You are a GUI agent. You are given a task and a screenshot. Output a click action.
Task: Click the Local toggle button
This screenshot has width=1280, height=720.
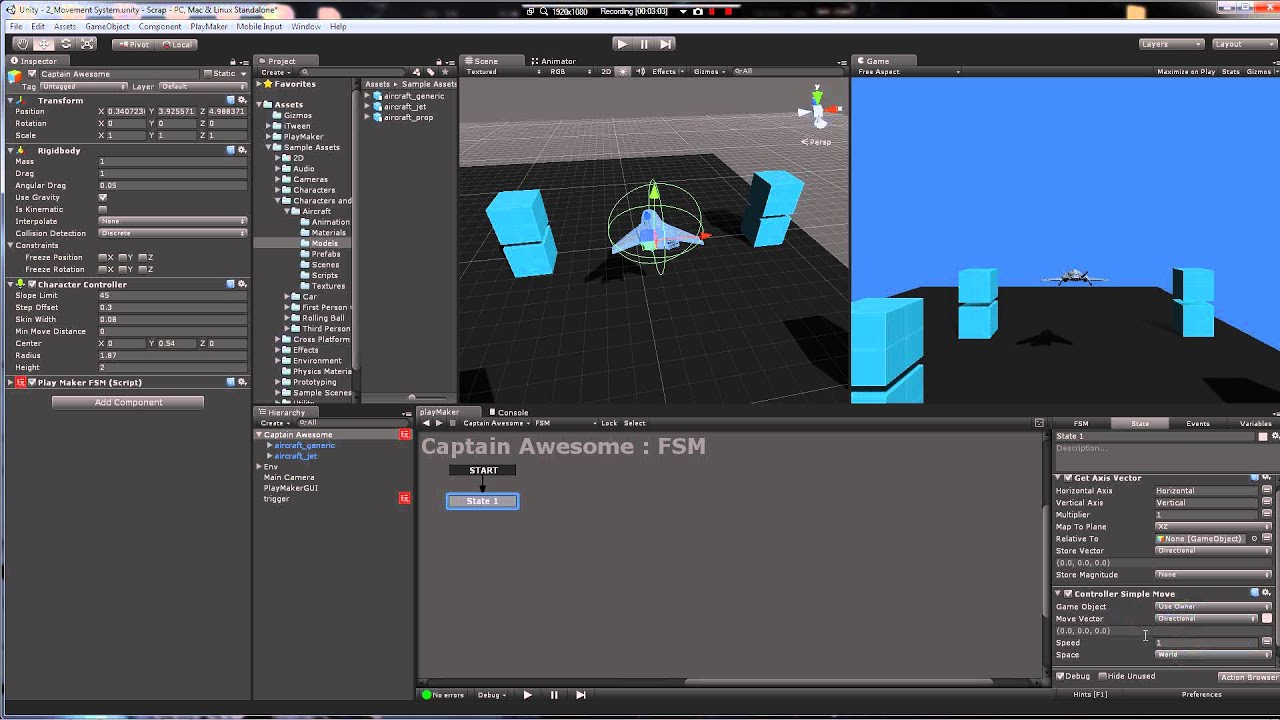click(176, 44)
